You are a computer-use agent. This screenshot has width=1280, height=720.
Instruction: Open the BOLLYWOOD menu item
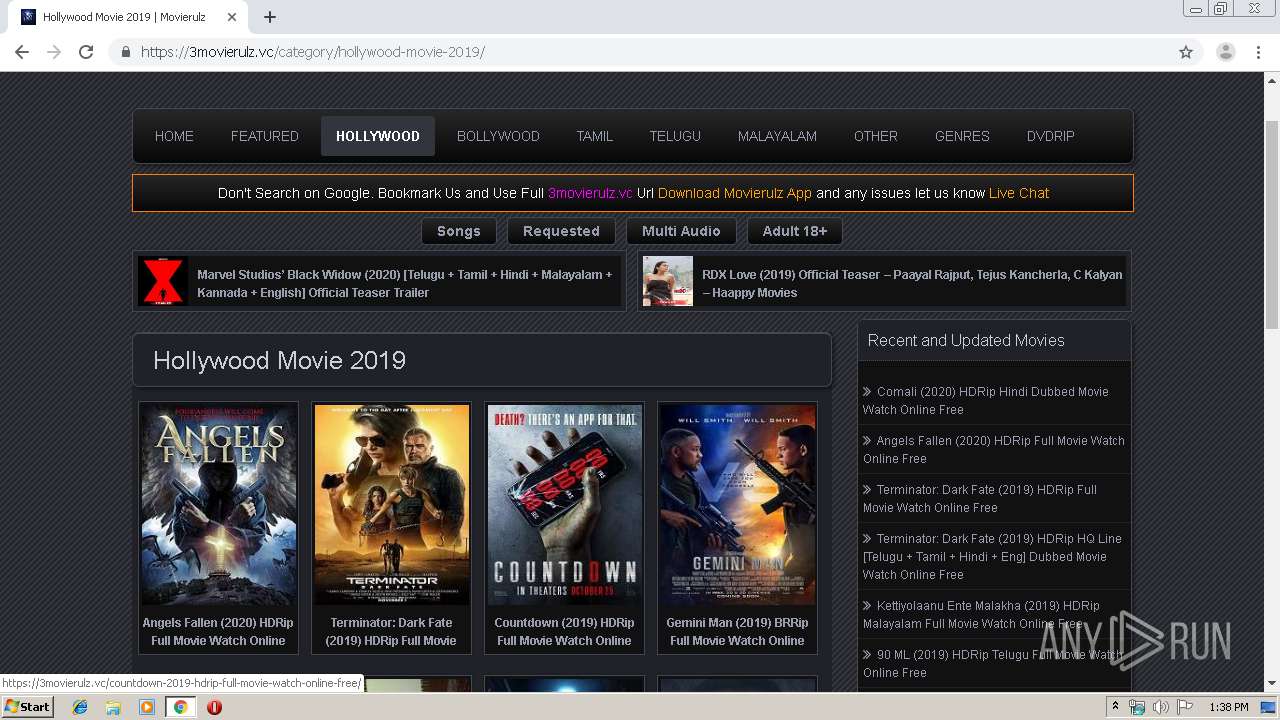click(498, 136)
